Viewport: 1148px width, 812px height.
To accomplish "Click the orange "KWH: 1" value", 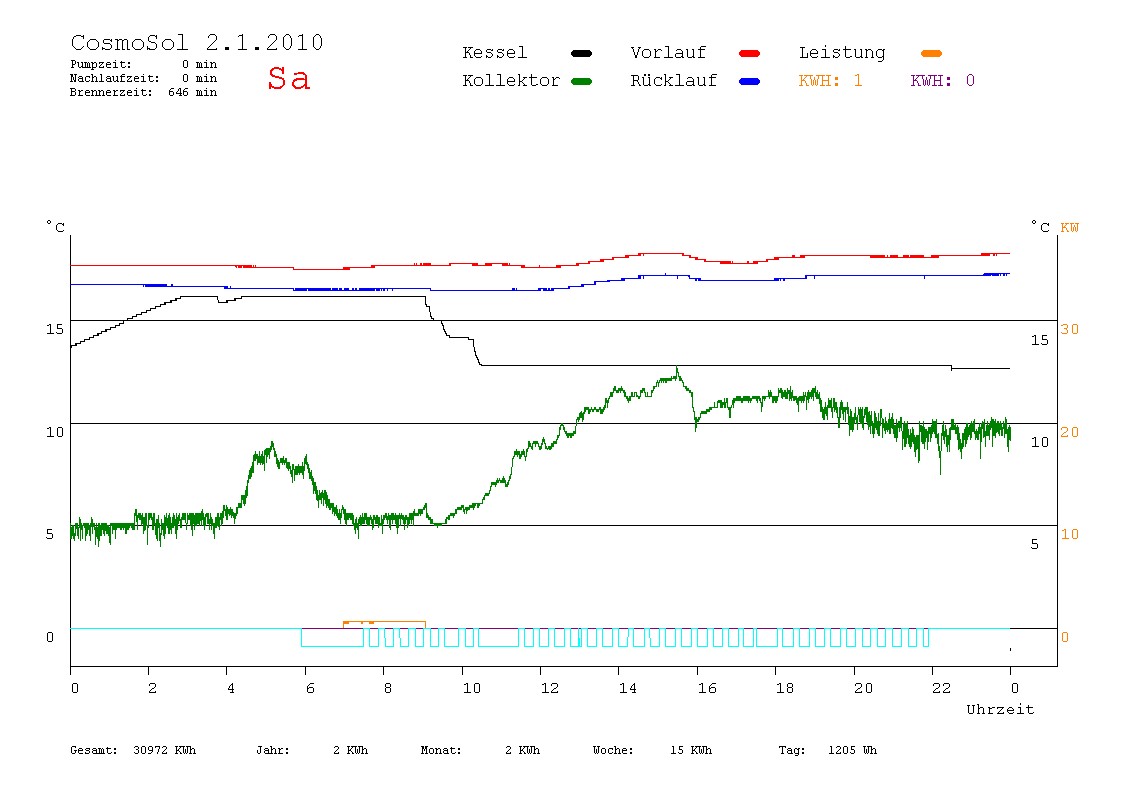I will point(830,81).
